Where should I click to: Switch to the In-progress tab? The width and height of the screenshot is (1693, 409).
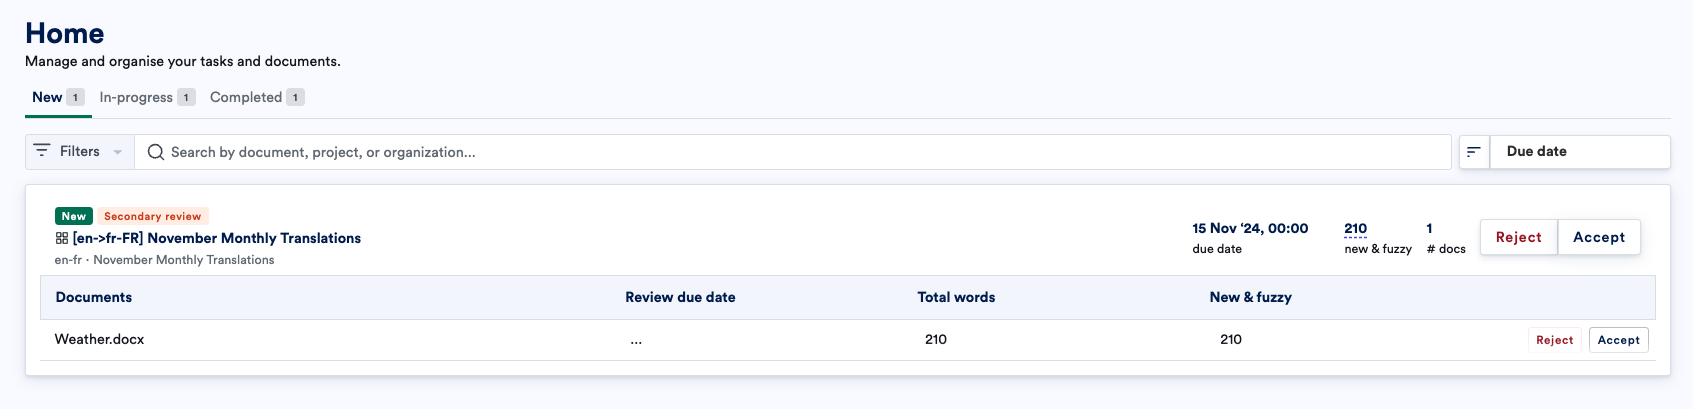[x=147, y=97]
